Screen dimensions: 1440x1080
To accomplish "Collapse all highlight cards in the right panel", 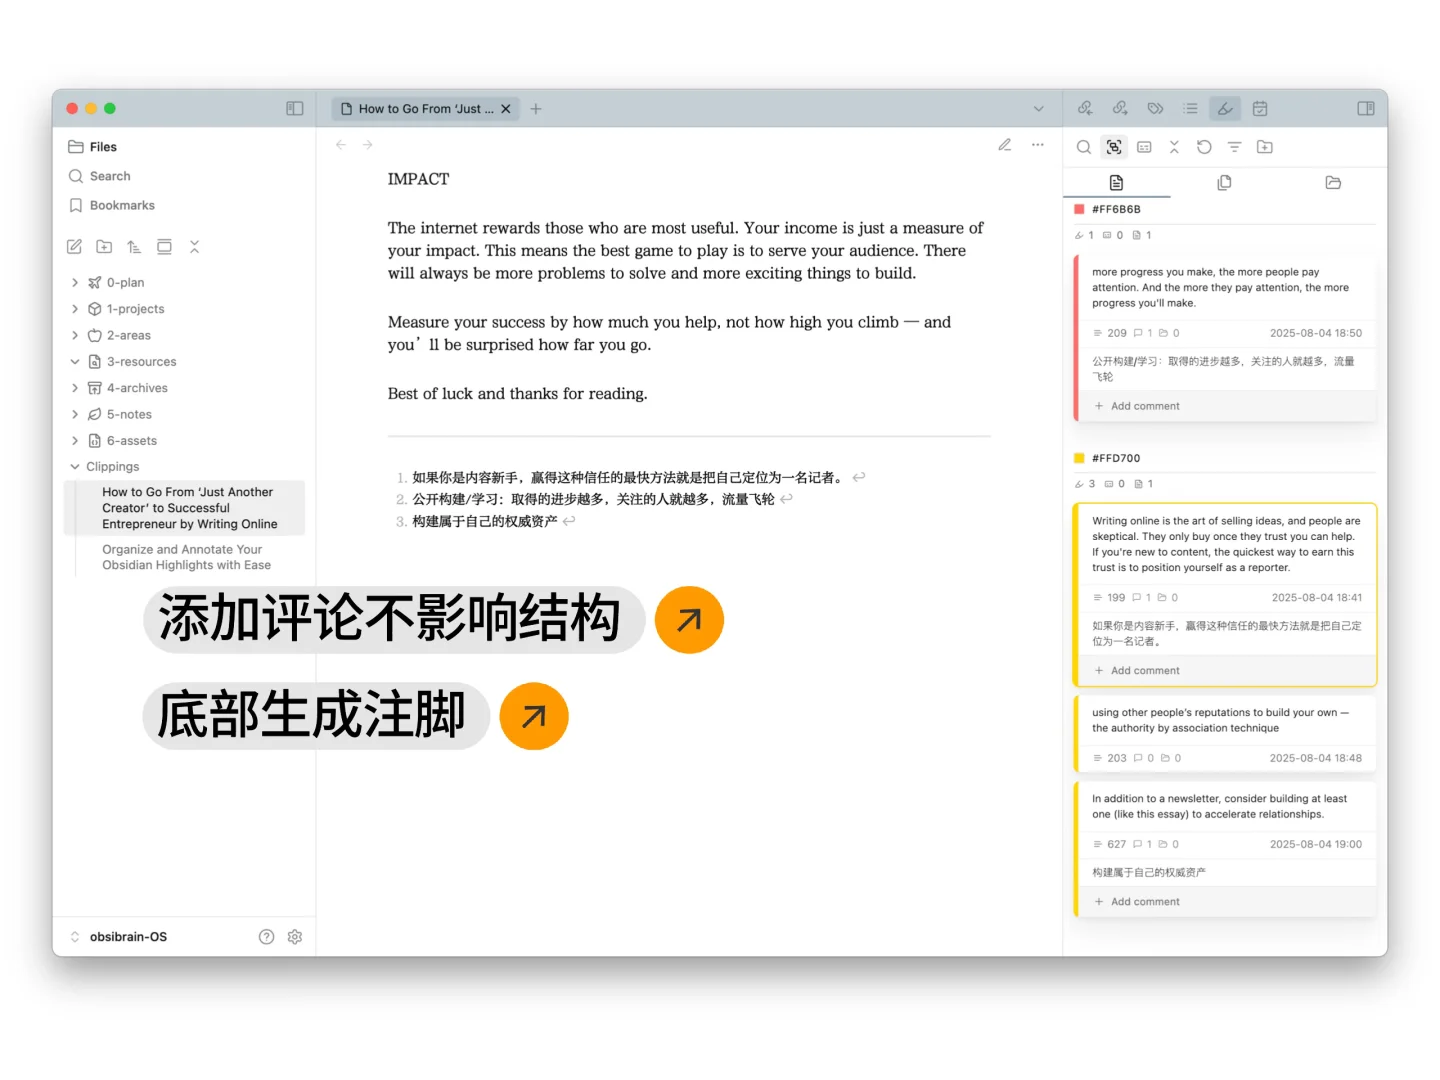I will [x=1174, y=147].
